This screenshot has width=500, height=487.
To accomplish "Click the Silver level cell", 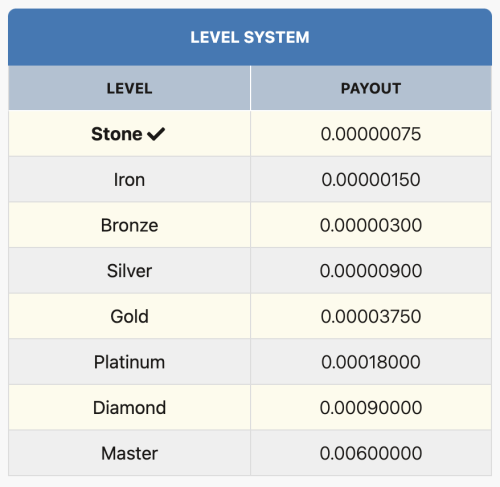I will click(129, 271).
